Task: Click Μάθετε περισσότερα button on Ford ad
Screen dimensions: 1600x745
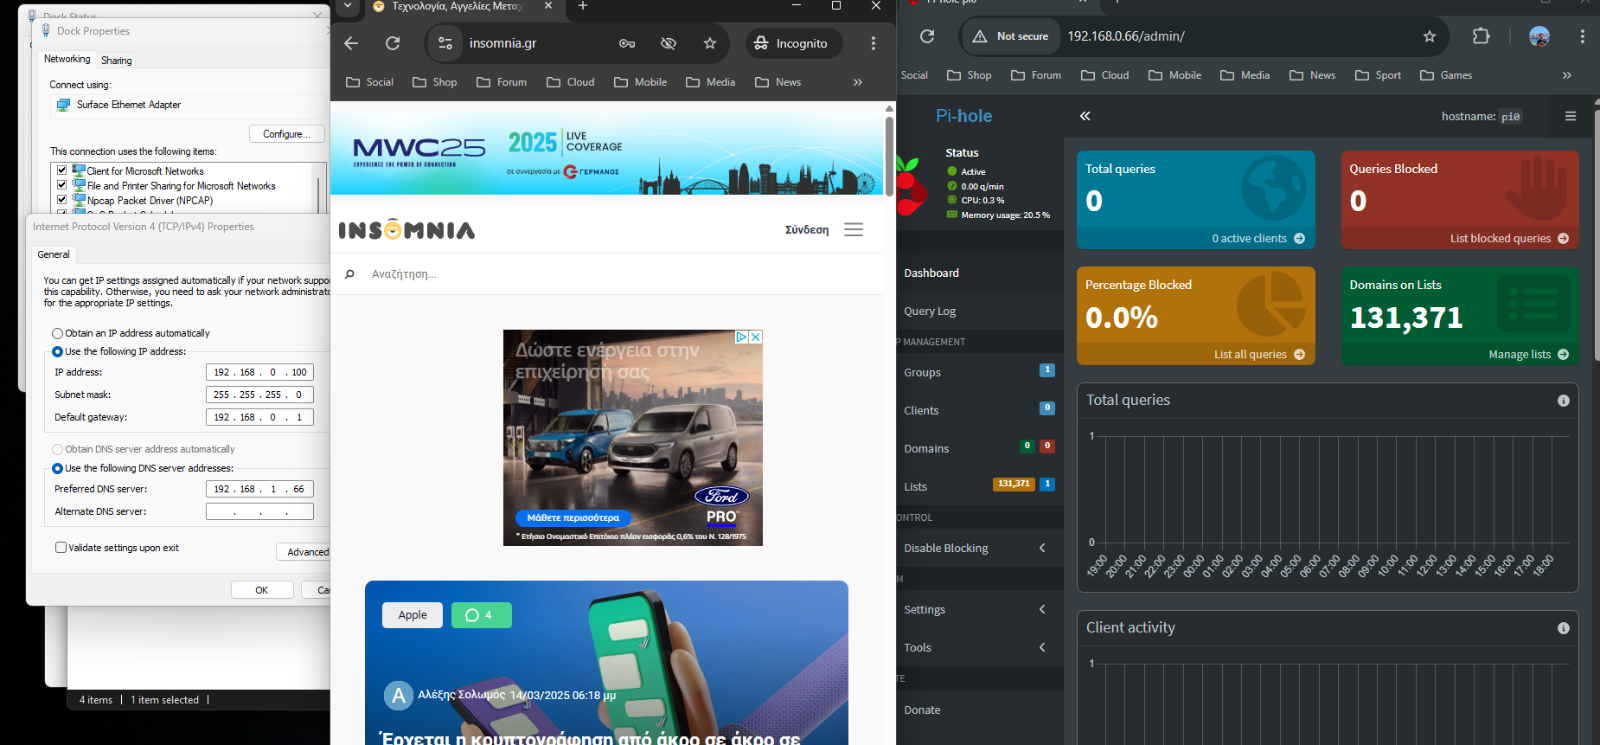Action: point(573,518)
